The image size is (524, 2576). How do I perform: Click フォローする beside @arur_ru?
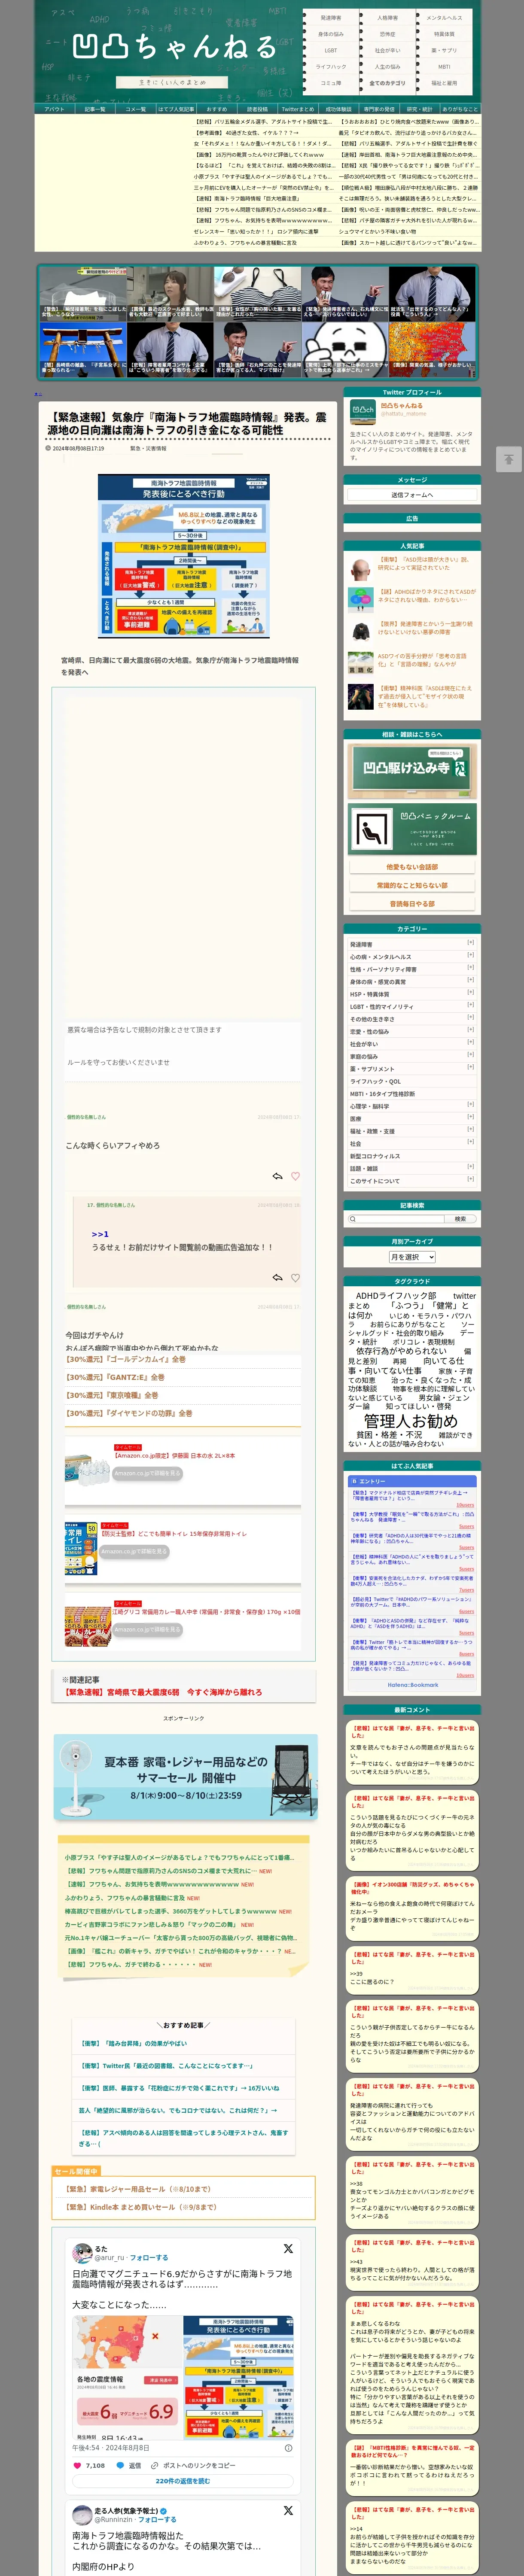point(148,2258)
